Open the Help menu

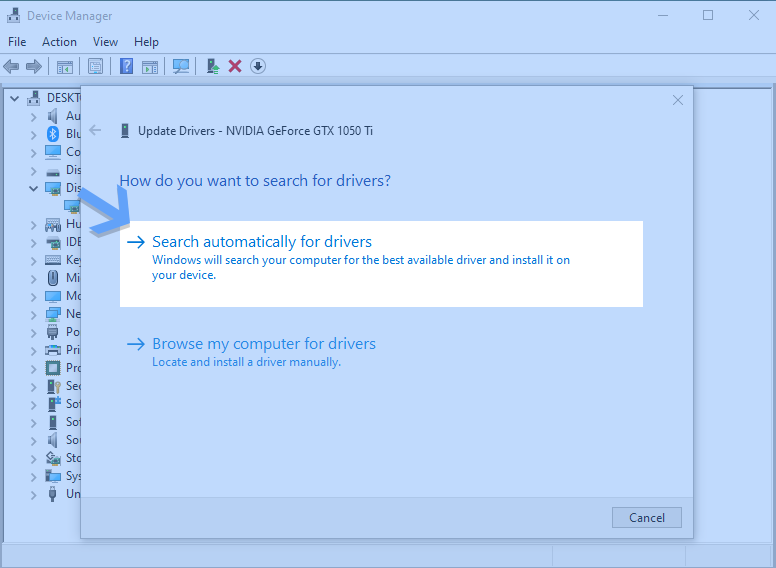click(146, 42)
